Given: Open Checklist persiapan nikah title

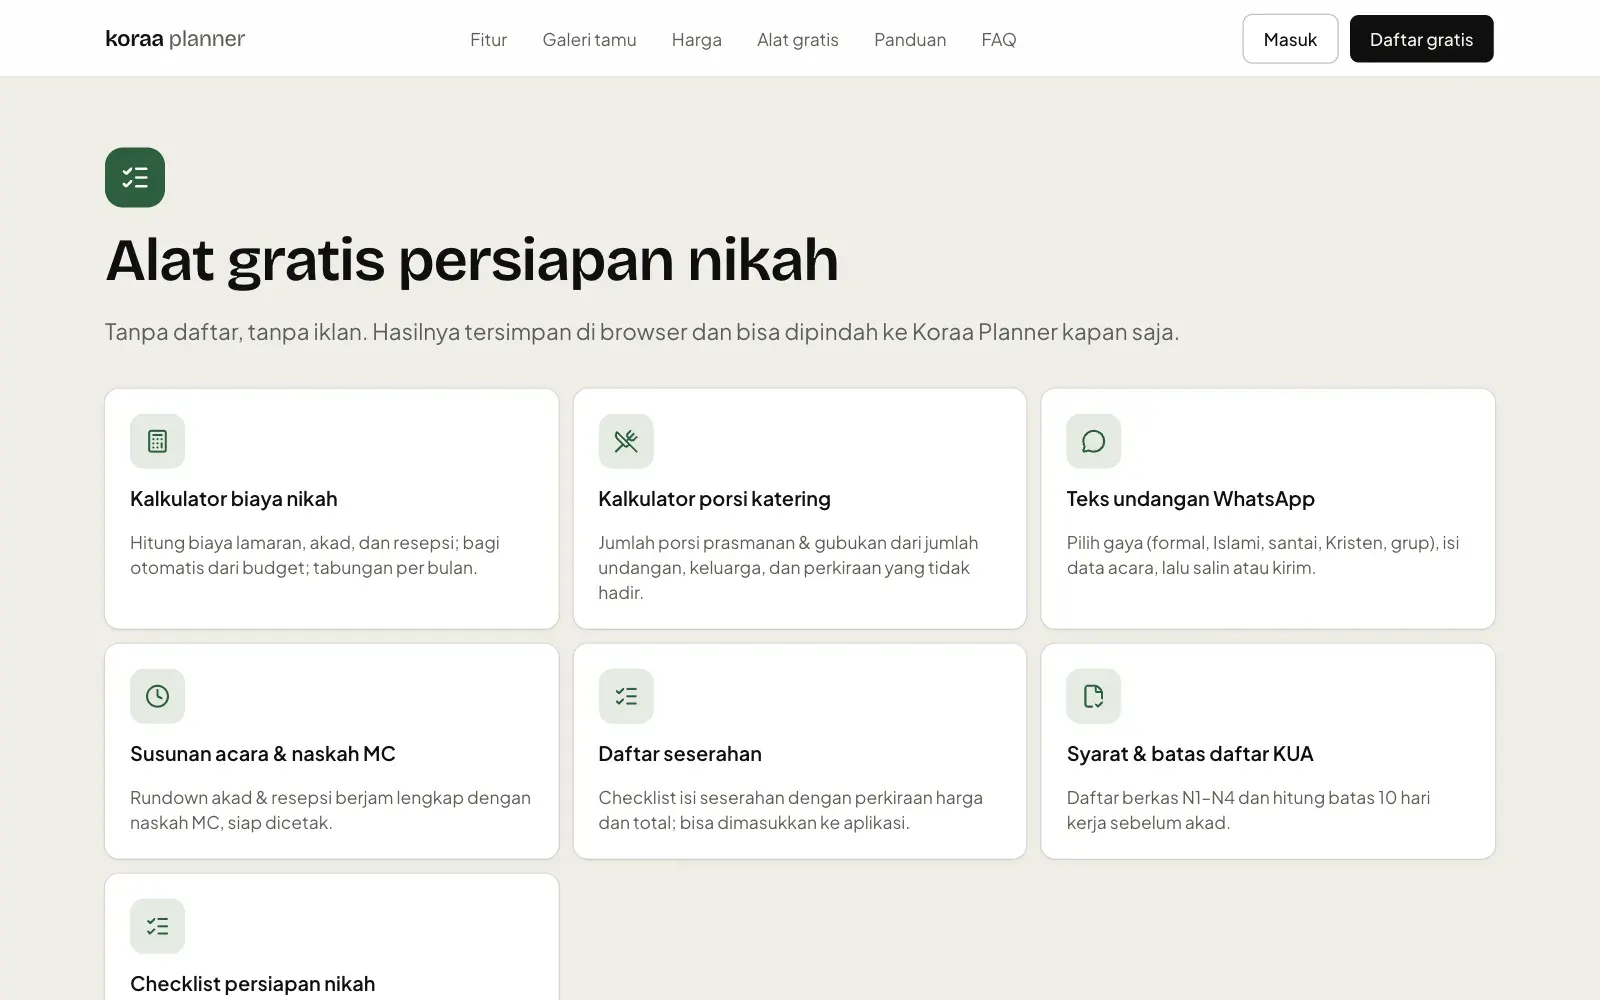Looking at the screenshot, I should tap(252, 984).
